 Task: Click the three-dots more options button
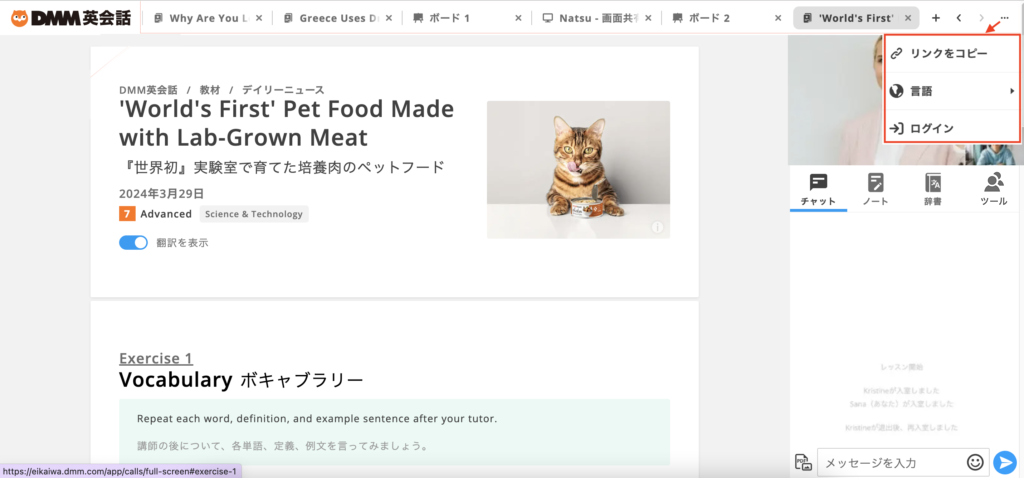point(1005,18)
